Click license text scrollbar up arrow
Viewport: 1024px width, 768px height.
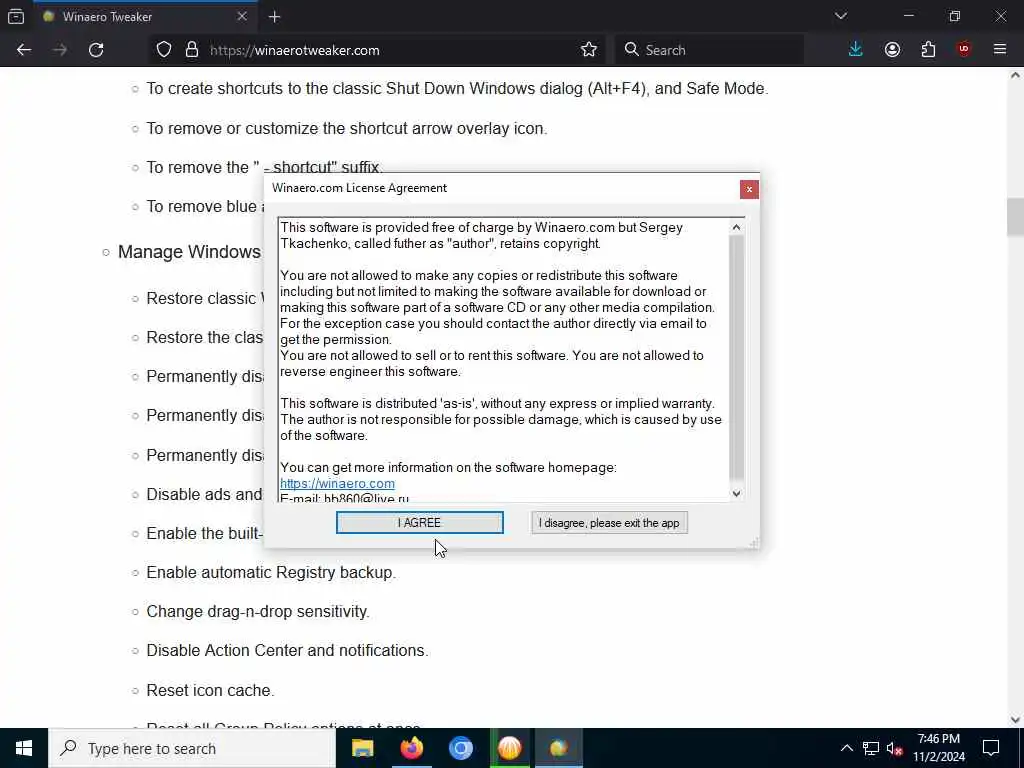click(736, 227)
